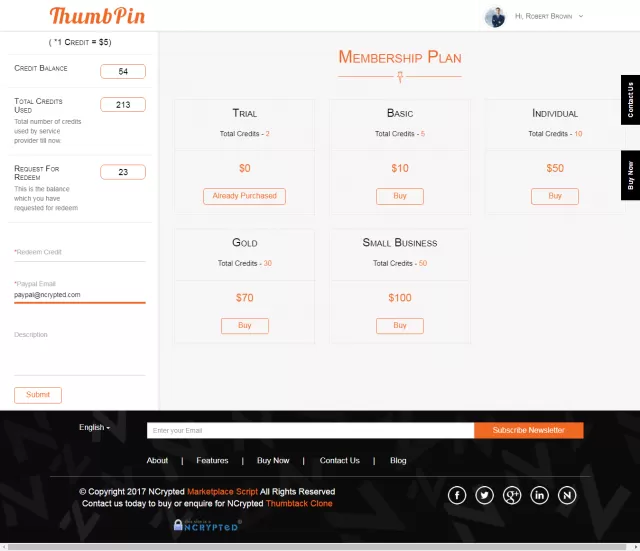Open the Blog footer link
The height and width of the screenshot is (551, 640).
coord(398,460)
